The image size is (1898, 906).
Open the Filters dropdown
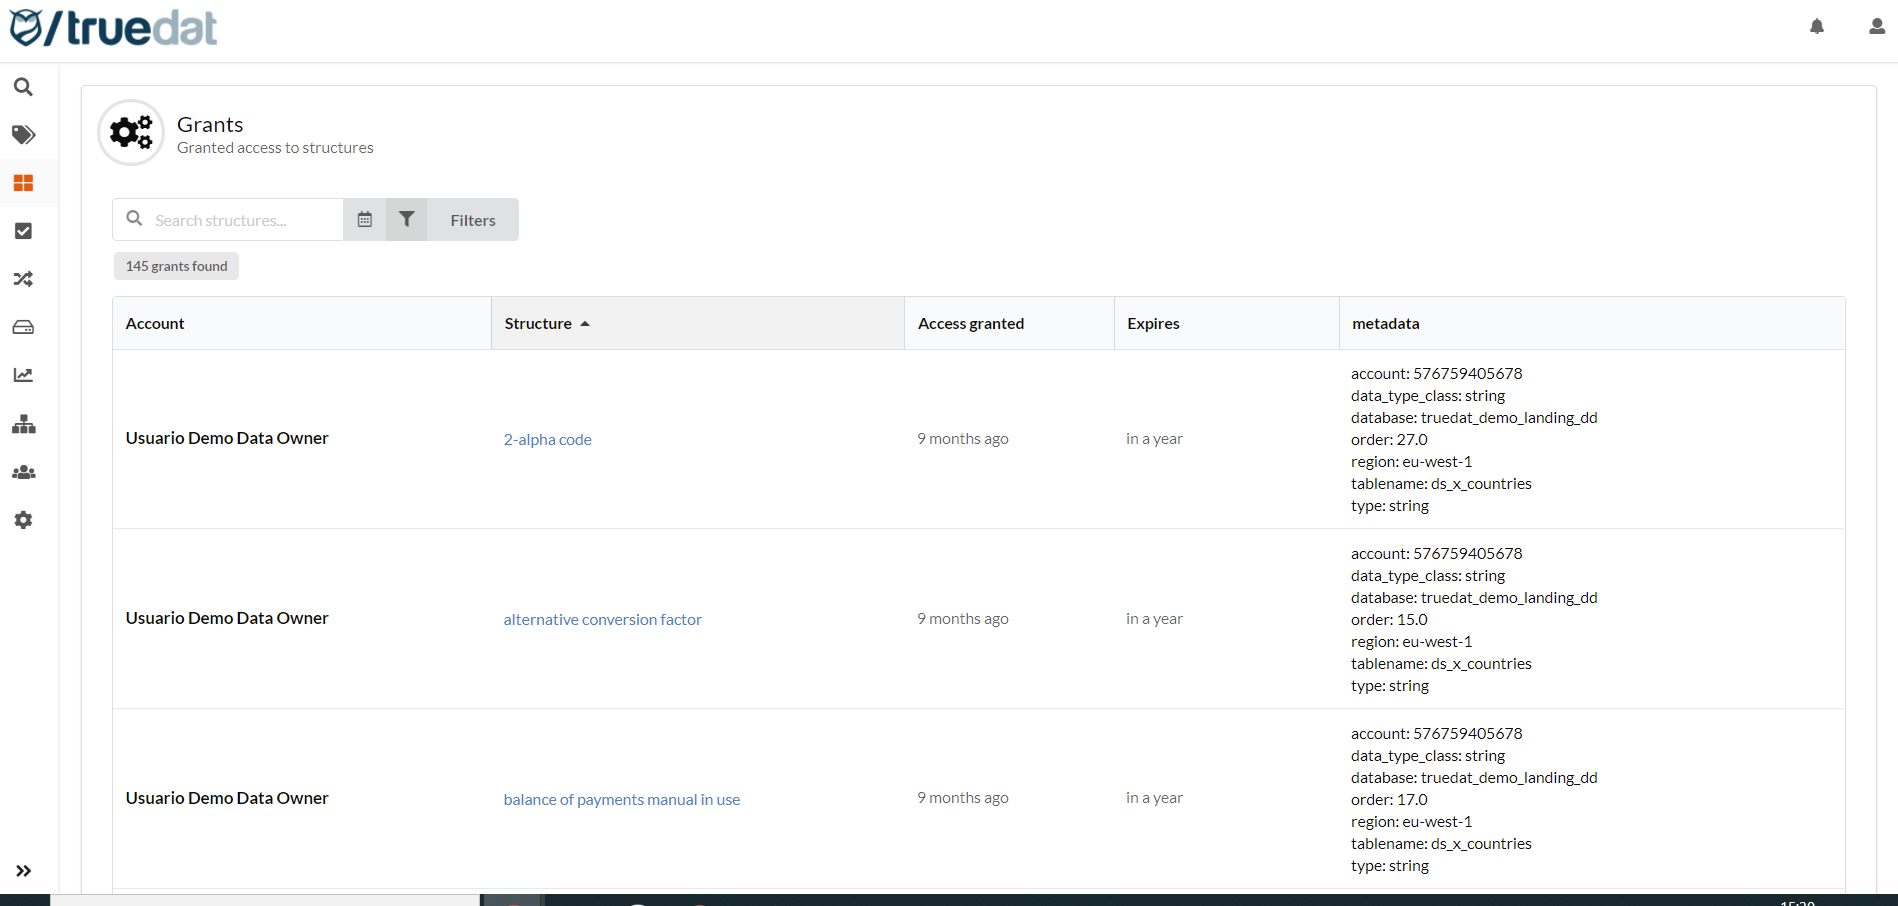(471, 220)
